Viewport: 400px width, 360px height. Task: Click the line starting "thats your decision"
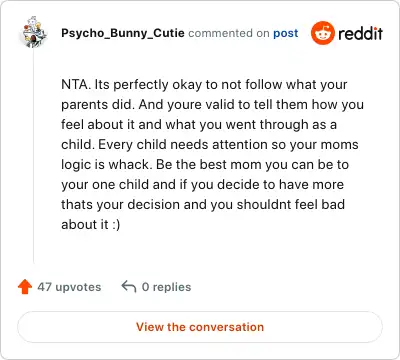(x=203, y=205)
